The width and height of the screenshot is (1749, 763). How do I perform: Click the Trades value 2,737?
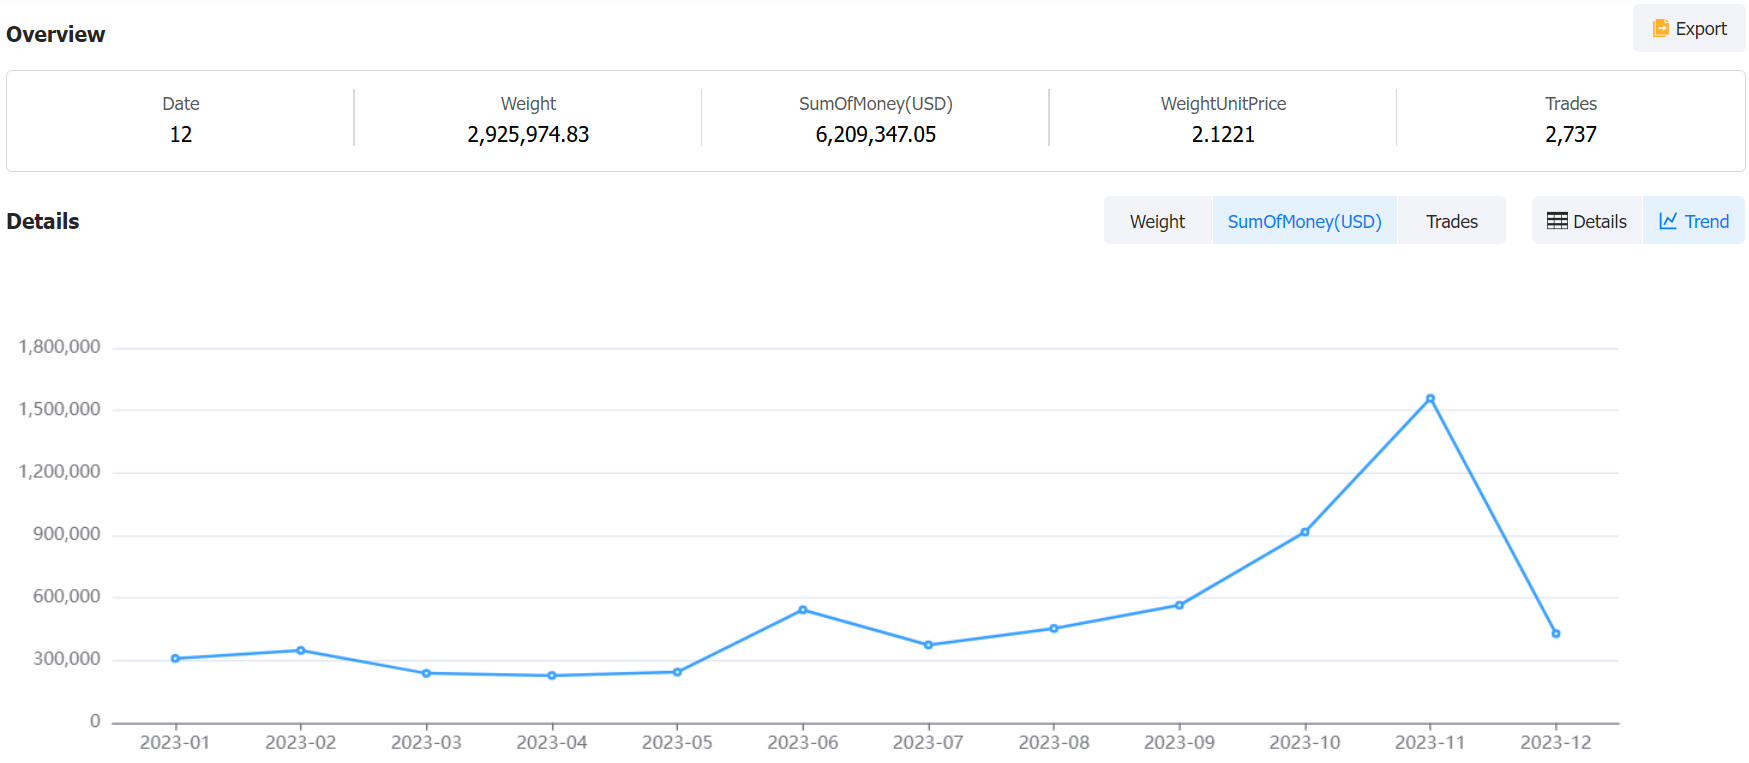[1571, 134]
